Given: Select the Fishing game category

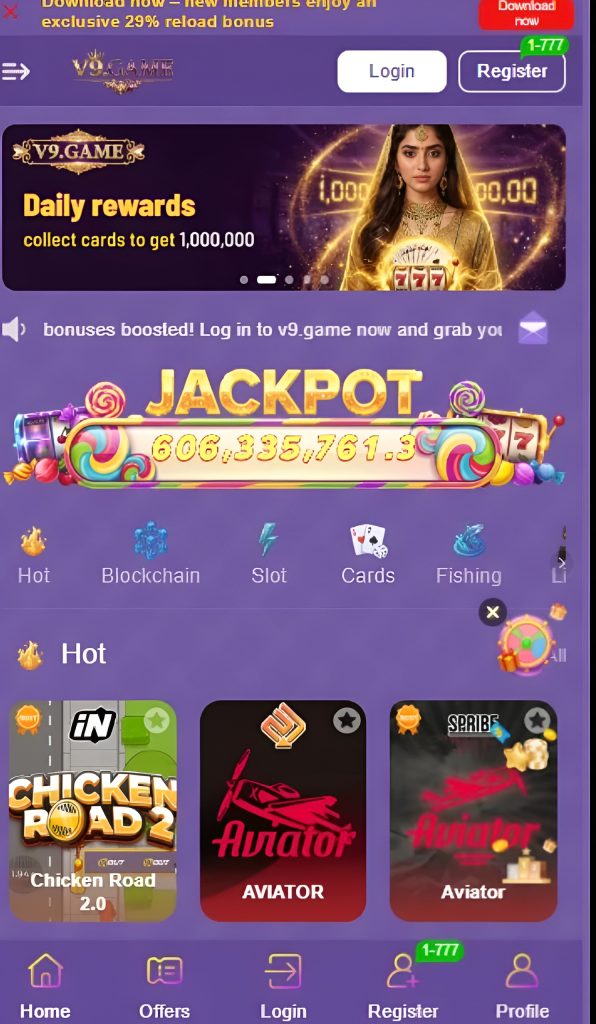Looking at the screenshot, I should click(469, 553).
